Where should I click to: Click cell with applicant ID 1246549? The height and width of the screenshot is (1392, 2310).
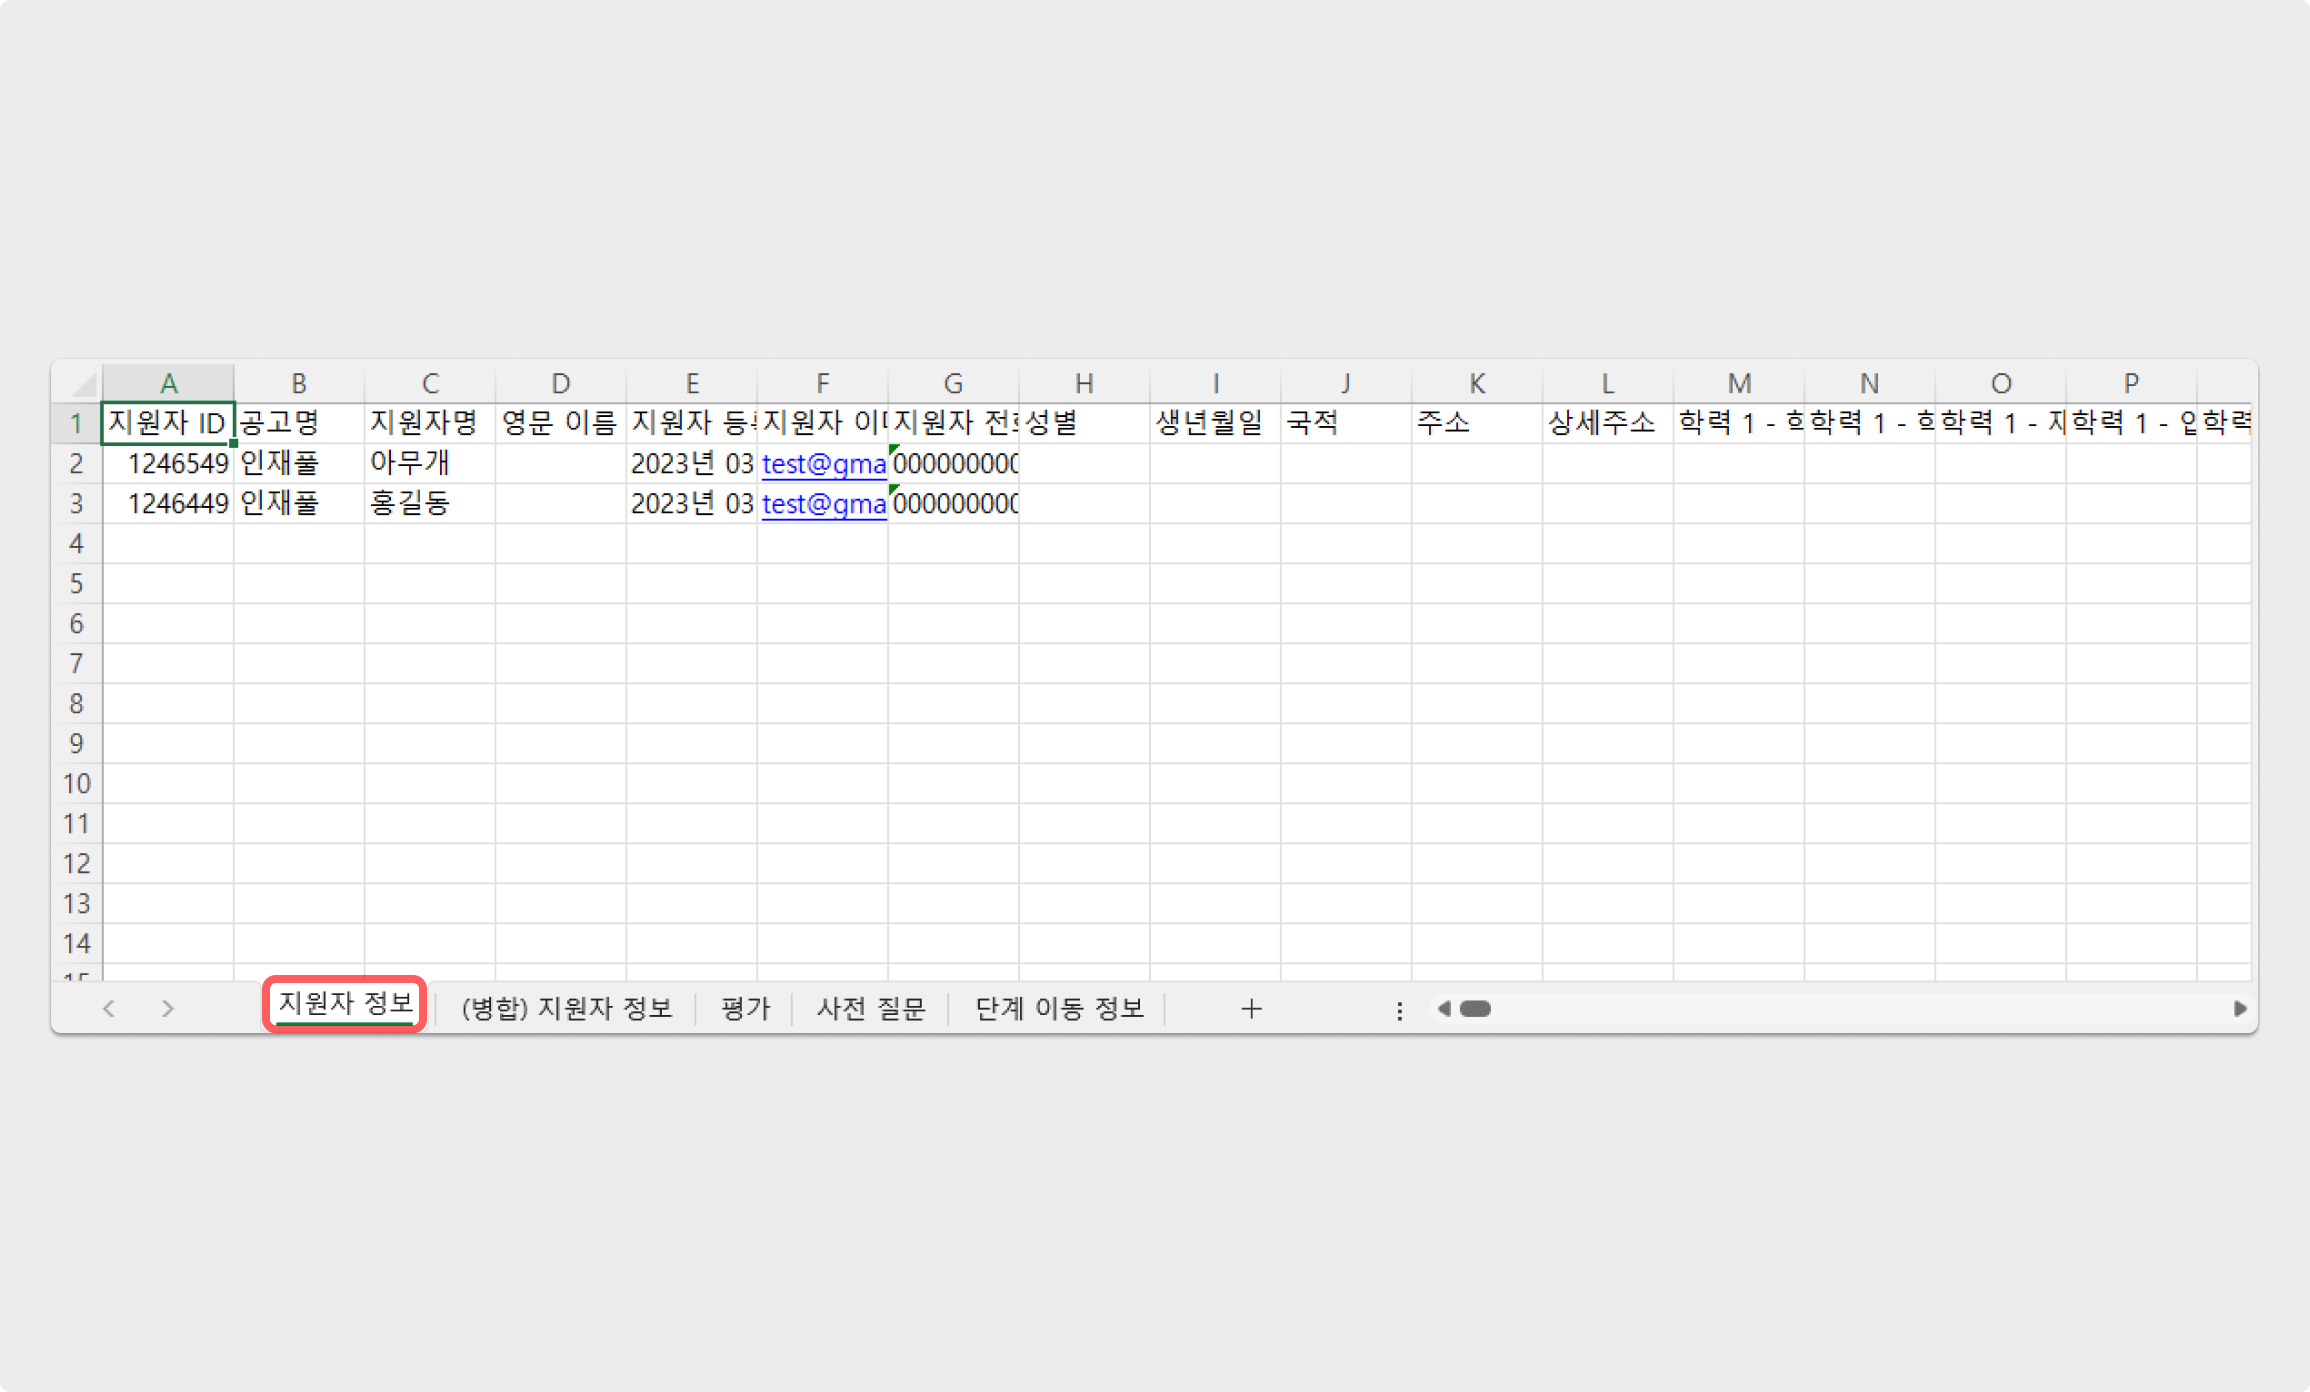coord(168,464)
